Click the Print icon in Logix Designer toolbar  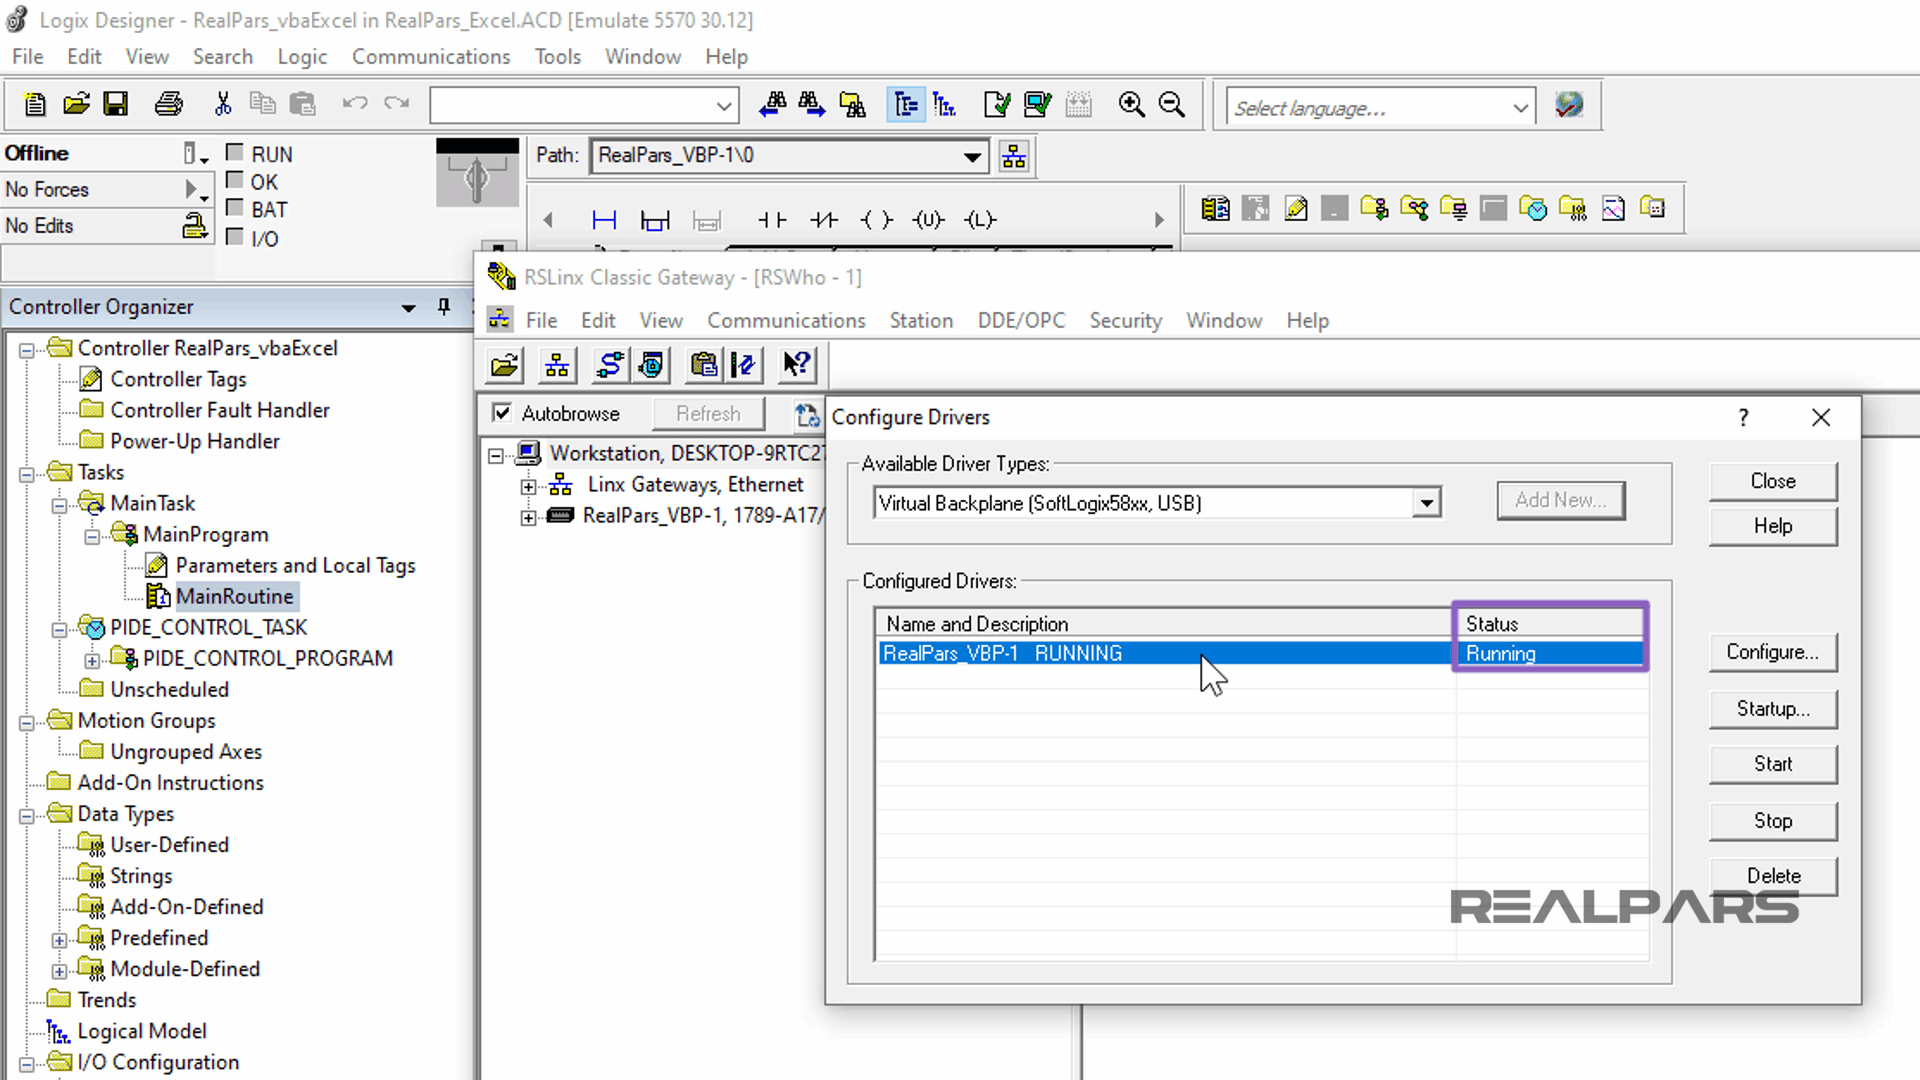click(169, 104)
